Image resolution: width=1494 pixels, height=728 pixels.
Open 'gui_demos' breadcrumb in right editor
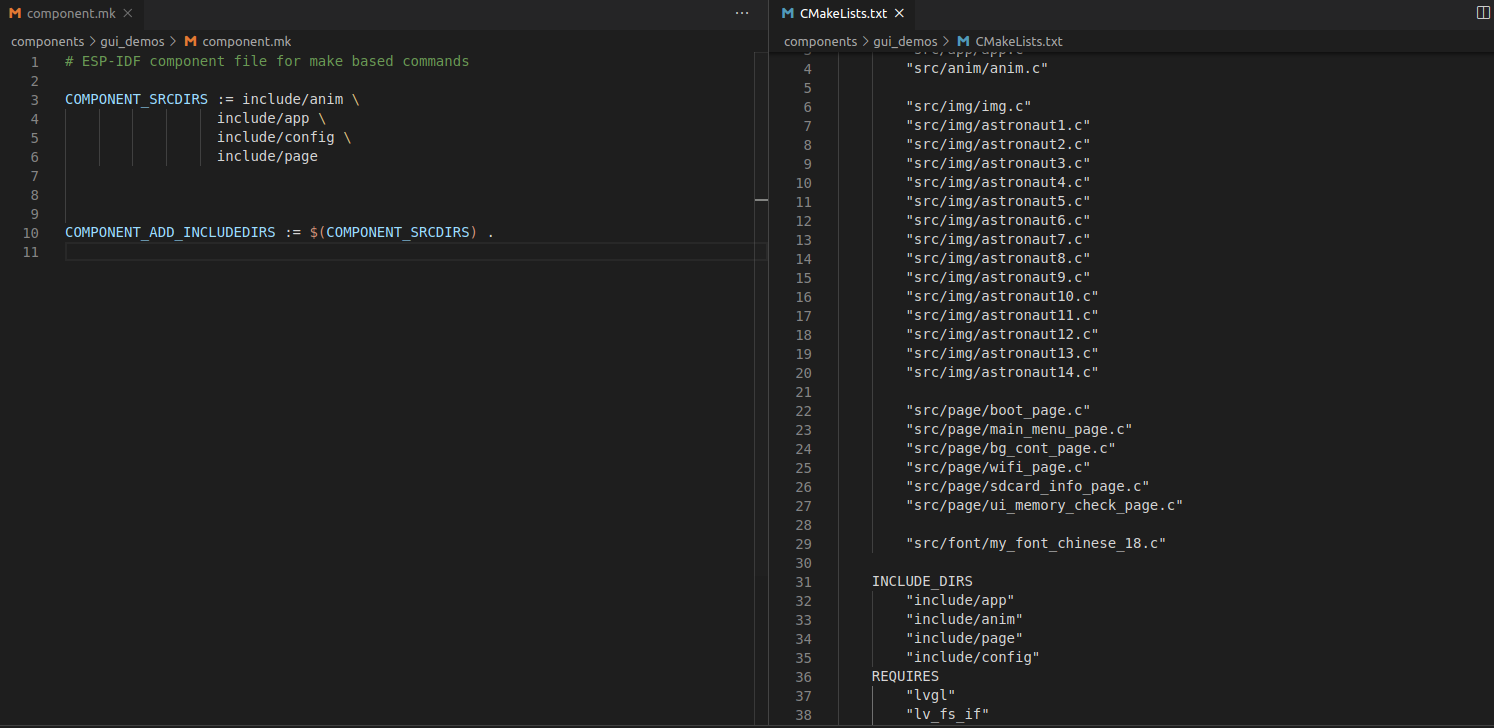[x=906, y=42]
